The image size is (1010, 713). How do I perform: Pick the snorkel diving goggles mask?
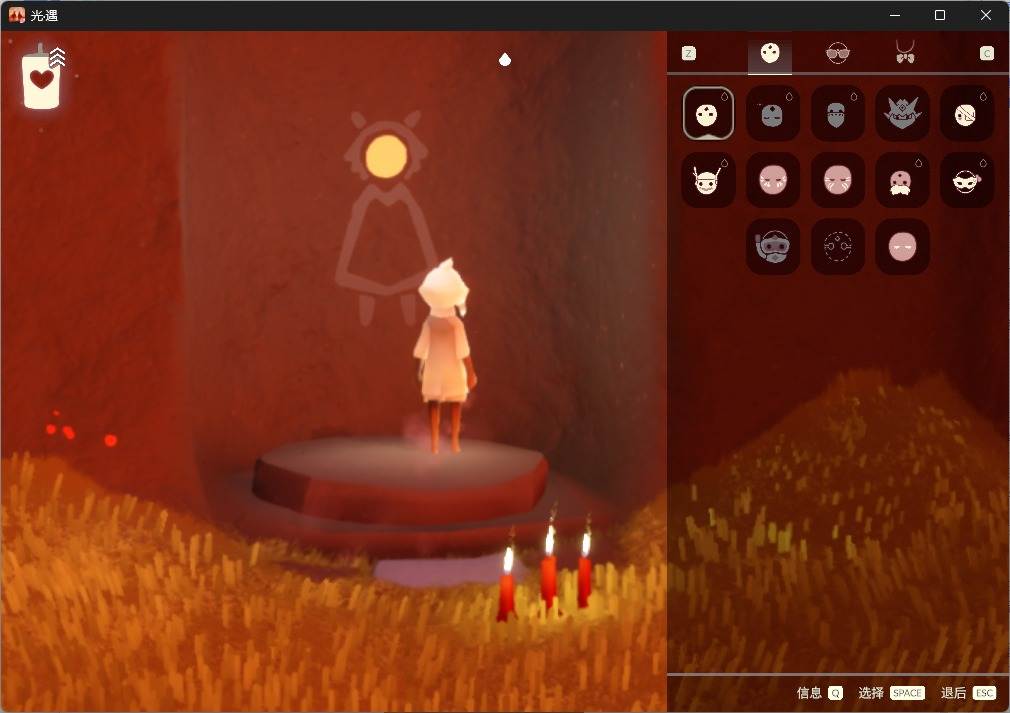point(772,247)
